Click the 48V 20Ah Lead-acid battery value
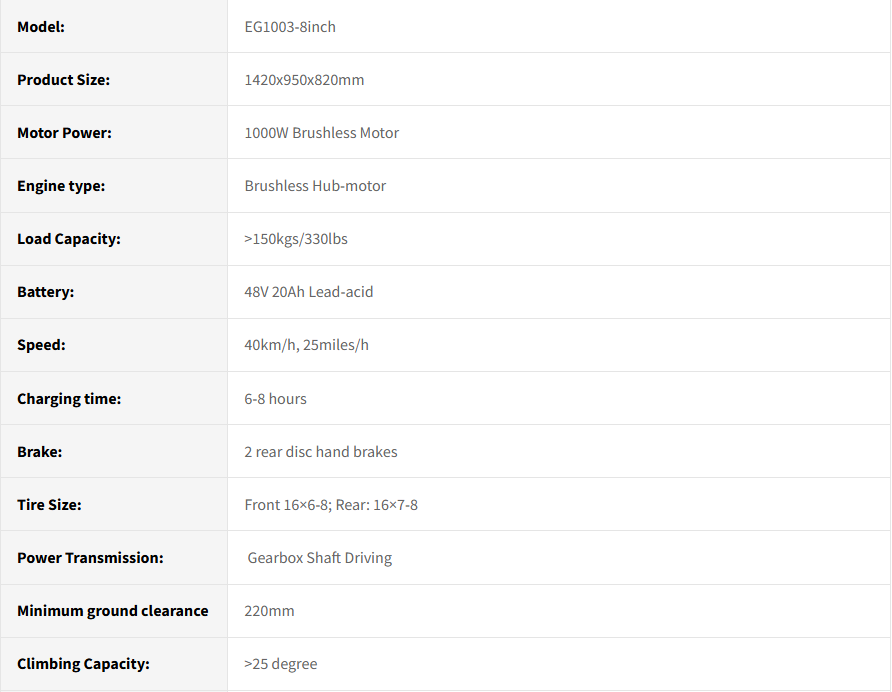The height and width of the screenshot is (692, 892). [x=309, y=292]
